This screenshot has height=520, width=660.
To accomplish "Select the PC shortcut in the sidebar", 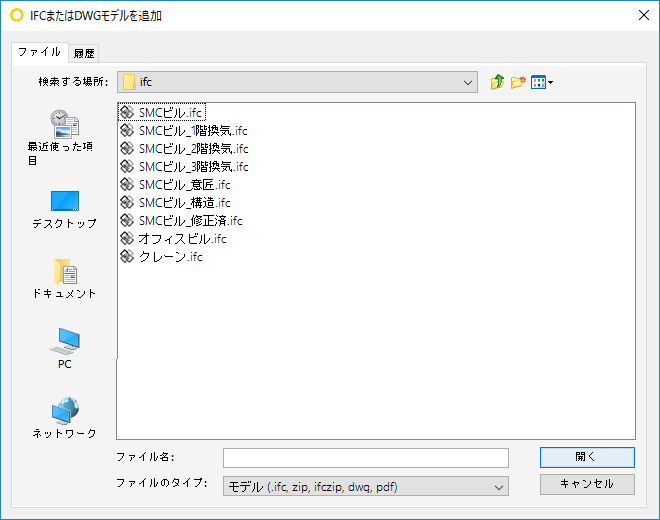I will [64, 349].
